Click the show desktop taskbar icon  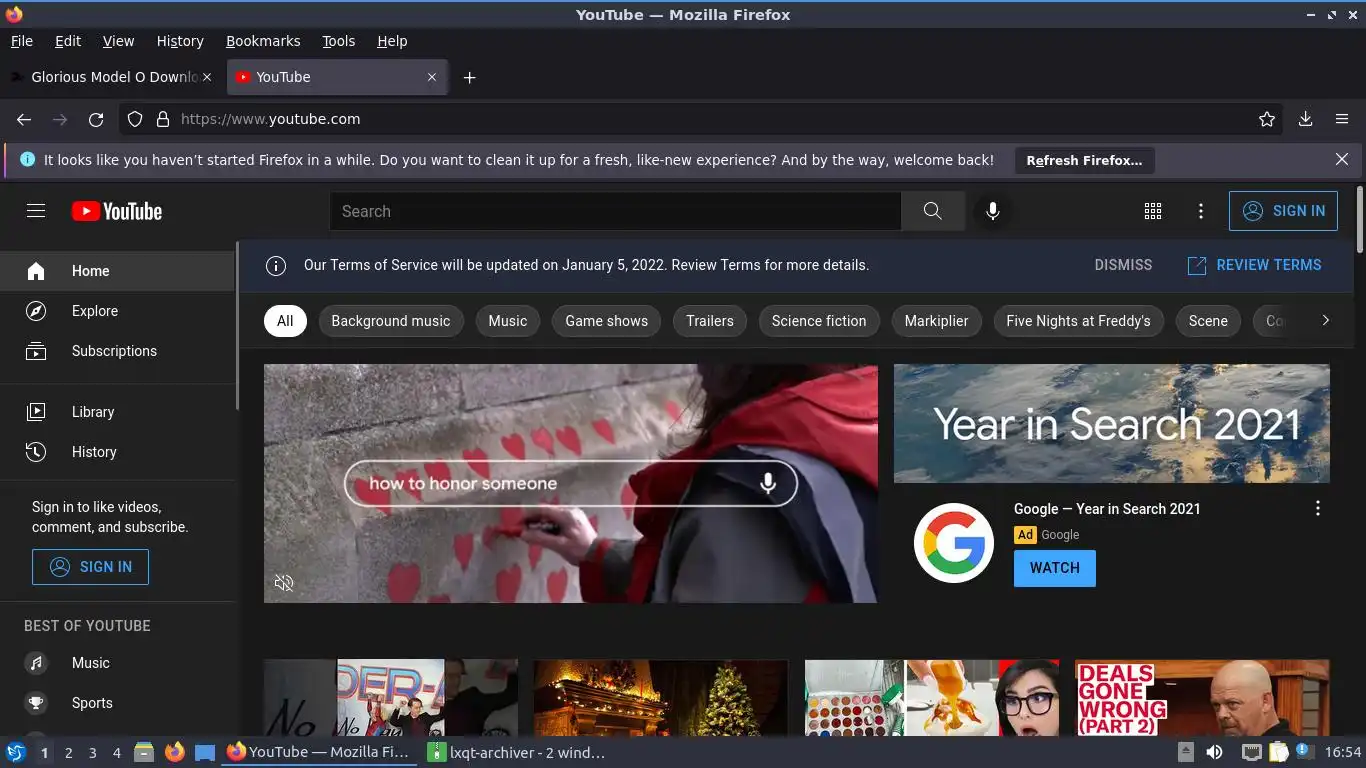click(204, 752)
